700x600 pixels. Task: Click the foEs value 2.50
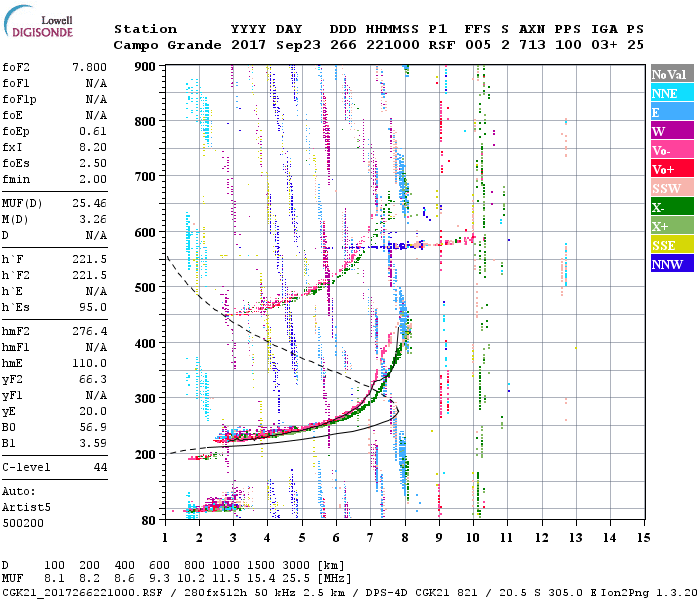tap(93, 163)
